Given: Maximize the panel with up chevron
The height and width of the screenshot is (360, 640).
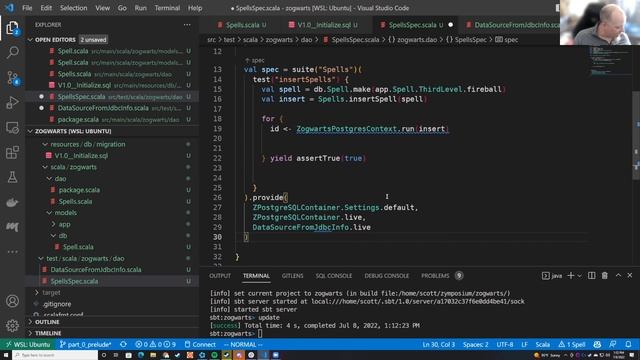Looking at the screenshot, I should tap(618, 276).
